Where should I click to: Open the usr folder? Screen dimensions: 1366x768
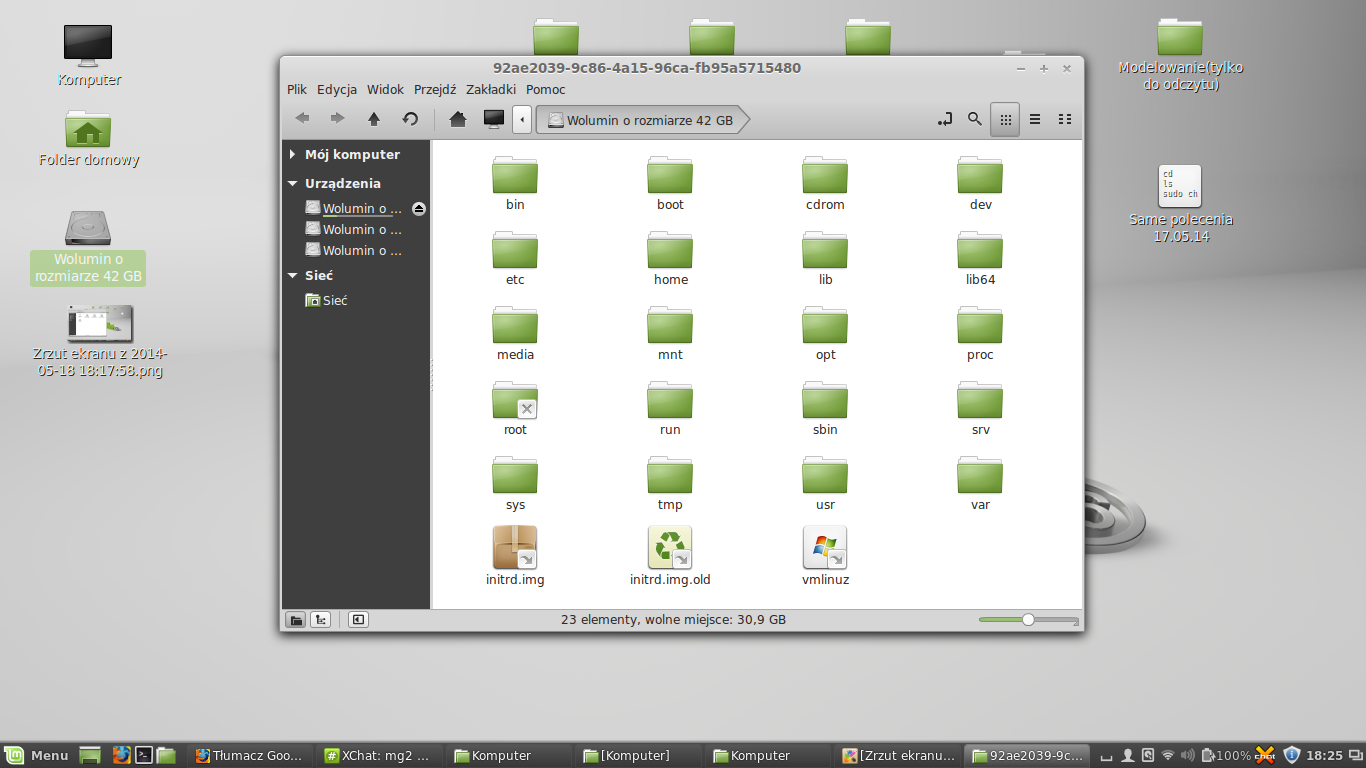tap(825, 483)
